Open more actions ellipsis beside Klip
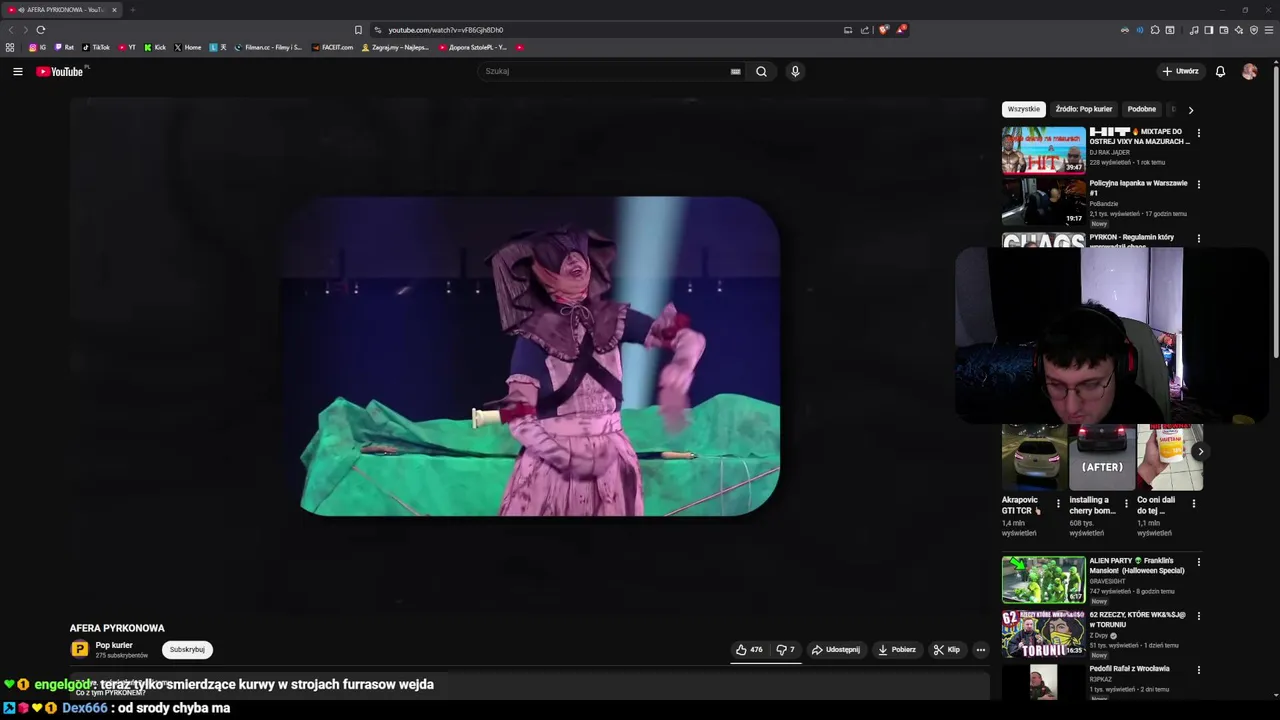The image size is (1280, 720). point(980,649)
